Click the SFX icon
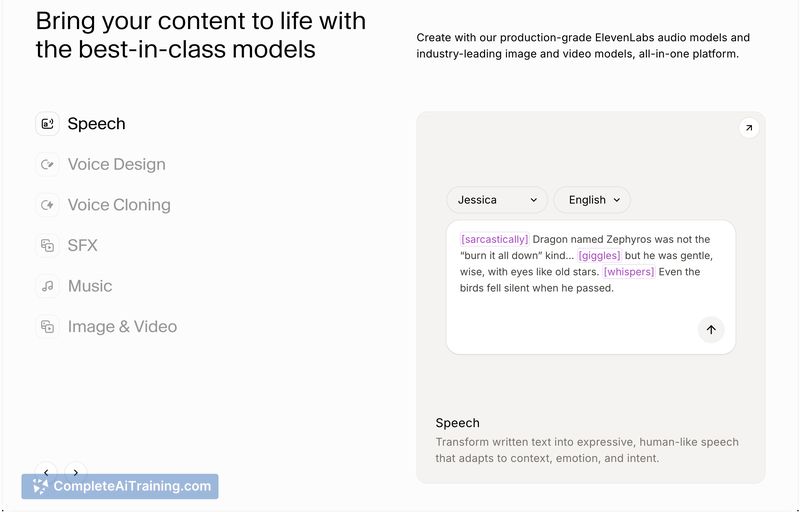The width and height of the screenshot is (800, 512). point(47,245)
